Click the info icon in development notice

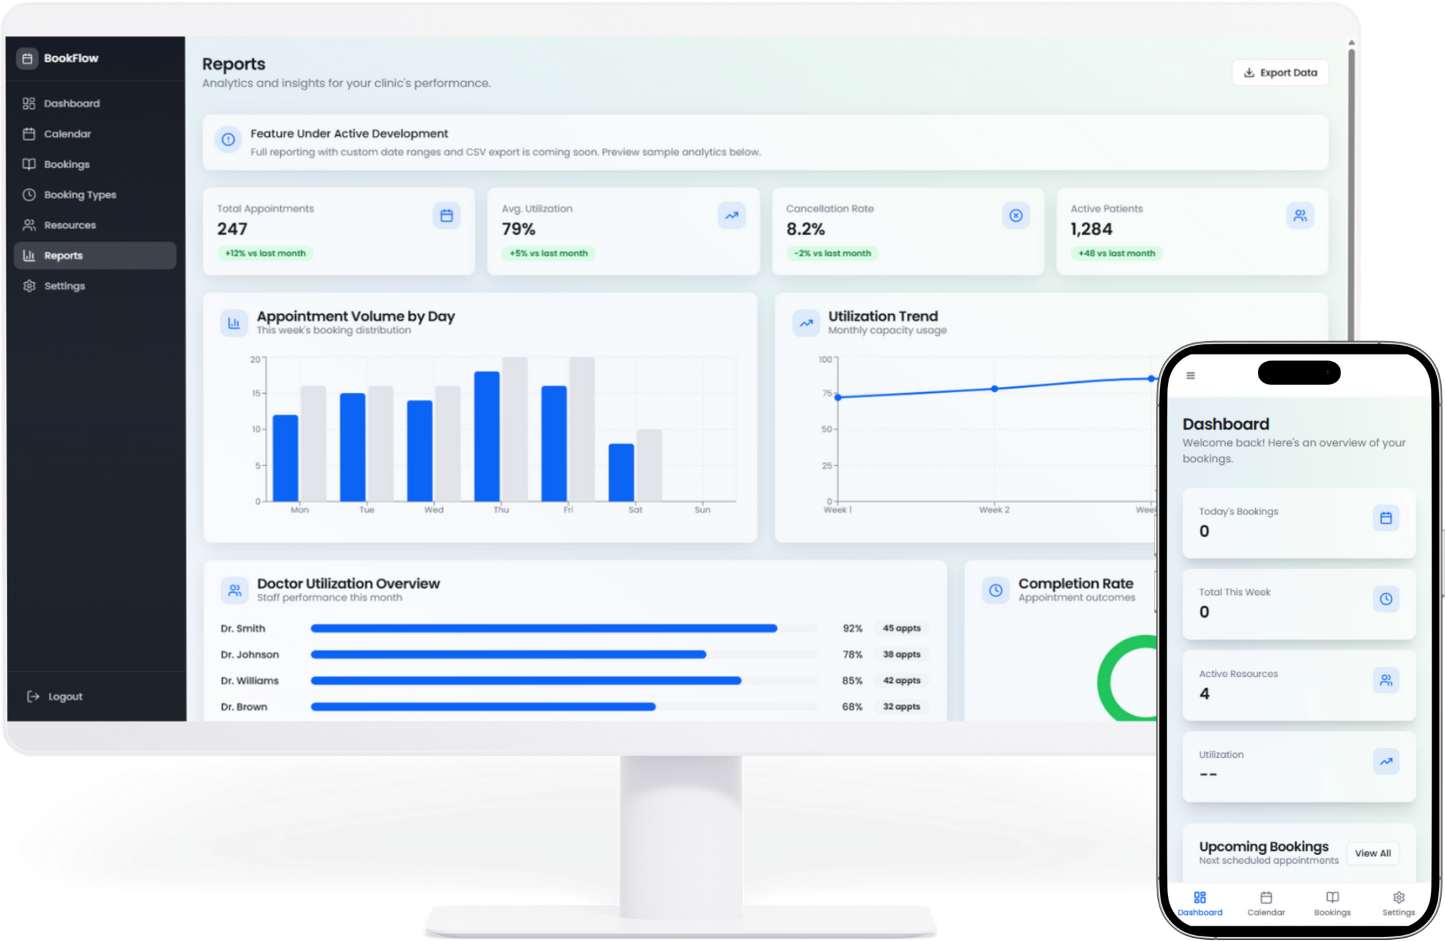[x=228, y=140]
